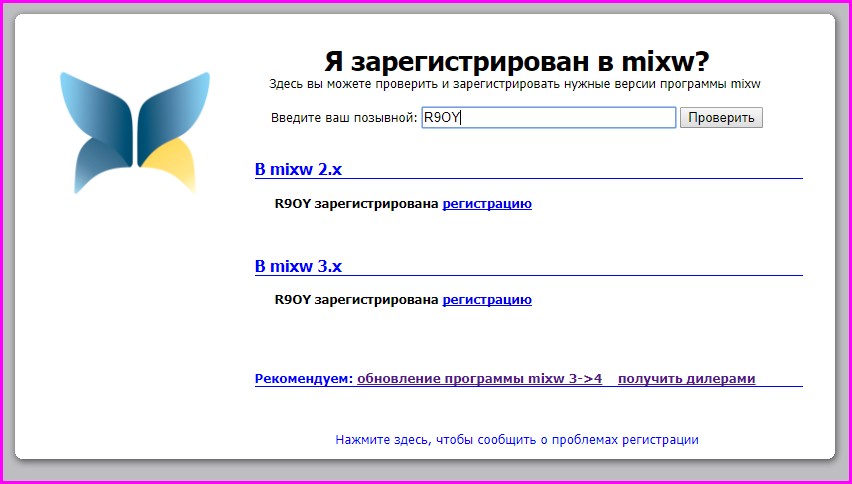The image size is (852, 484).
Task: Follow the регистрацию link under mixw 3.x
Action: pyautogui.click(x=487, y=300)
